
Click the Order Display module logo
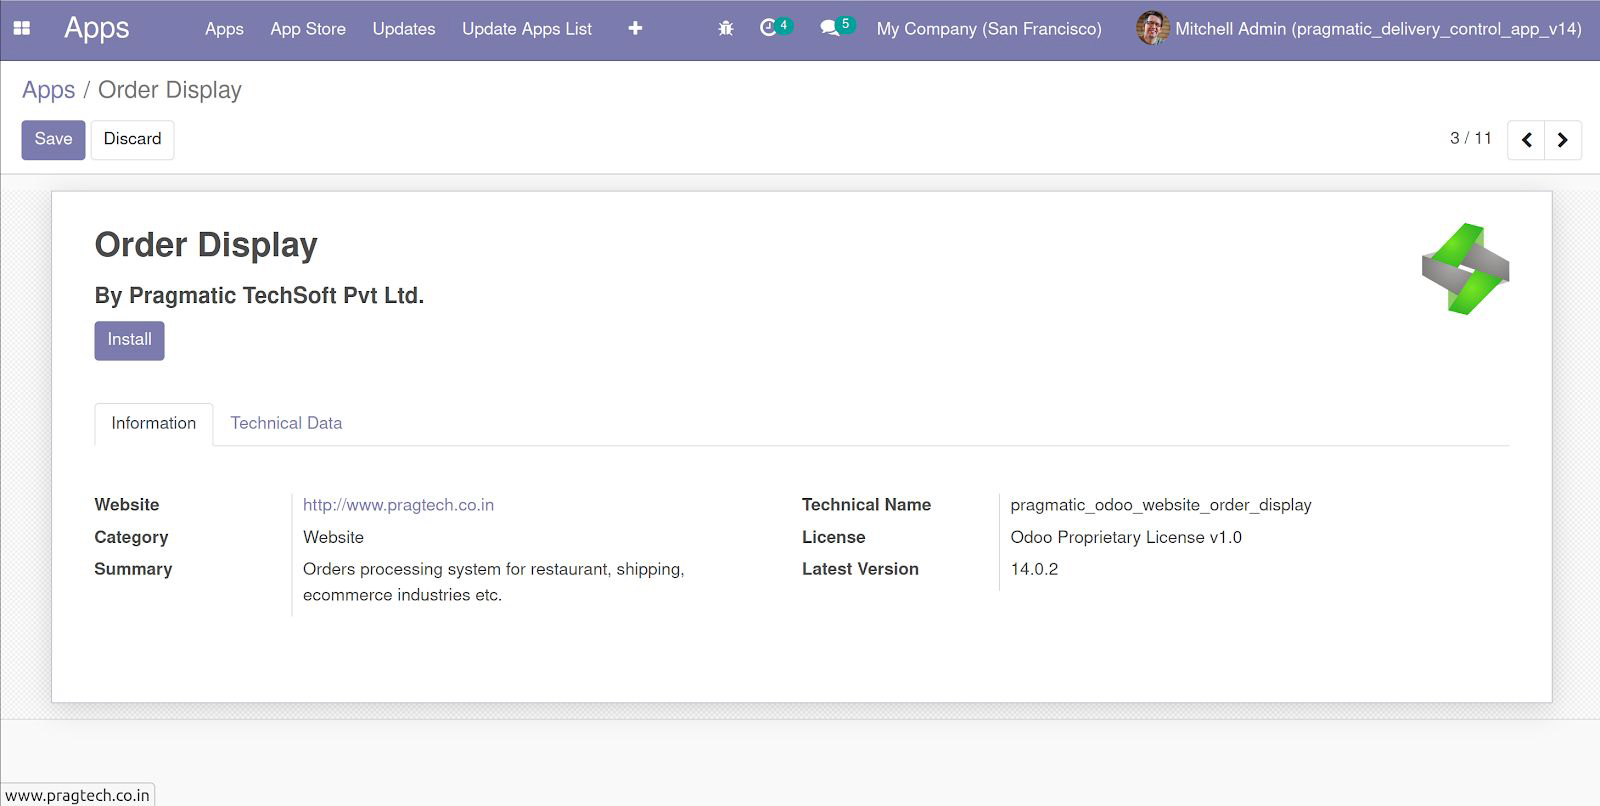click(x=1465, y=269)
